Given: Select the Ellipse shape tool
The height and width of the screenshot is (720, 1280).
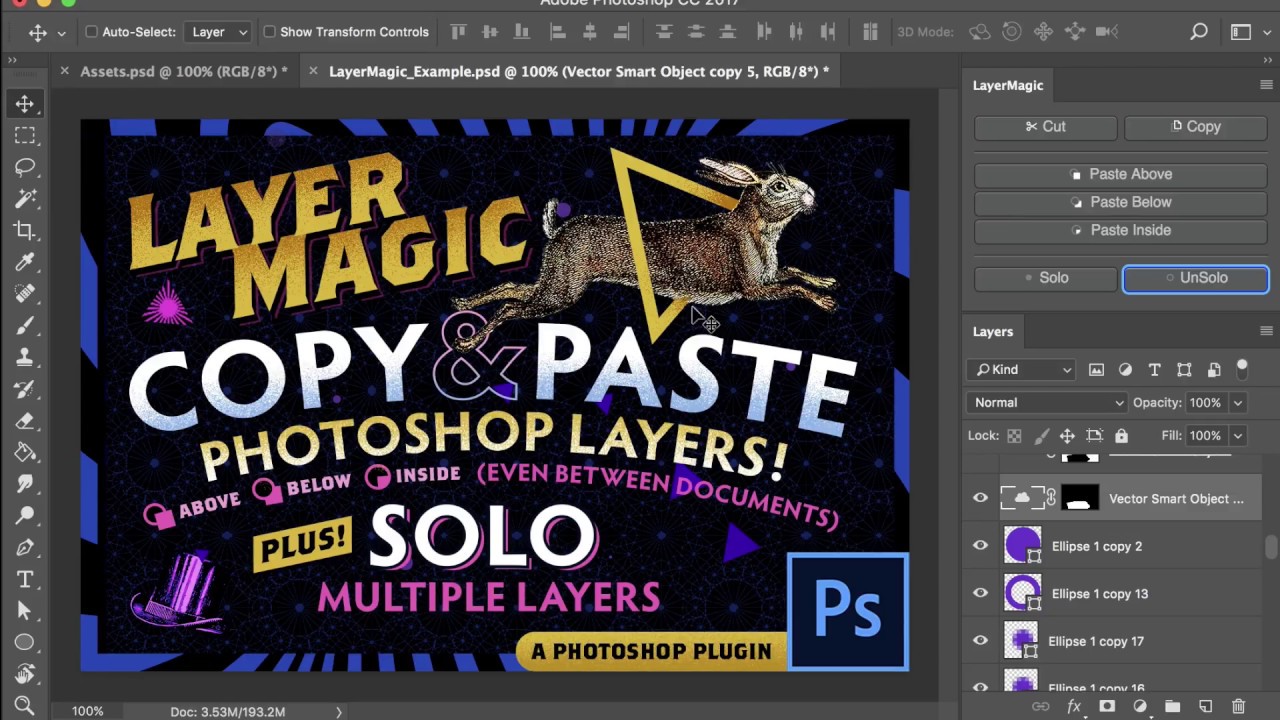Looking at the screenshot, I should 25,642.
